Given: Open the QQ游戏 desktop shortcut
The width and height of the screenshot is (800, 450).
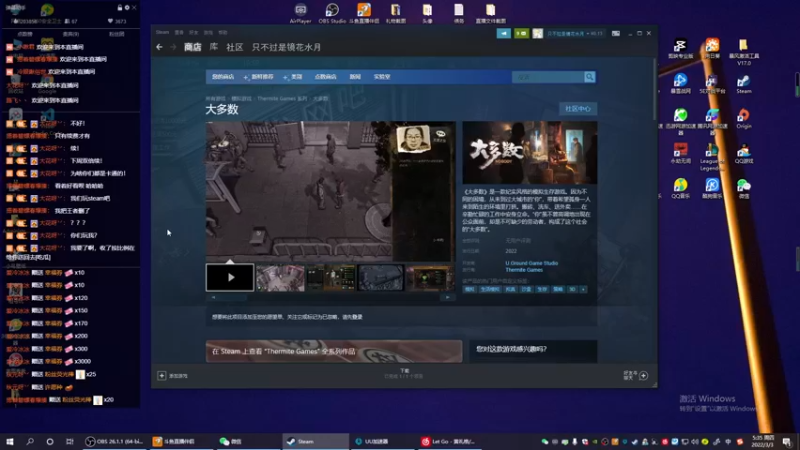Looking at the screenshot, I should 744,154.
